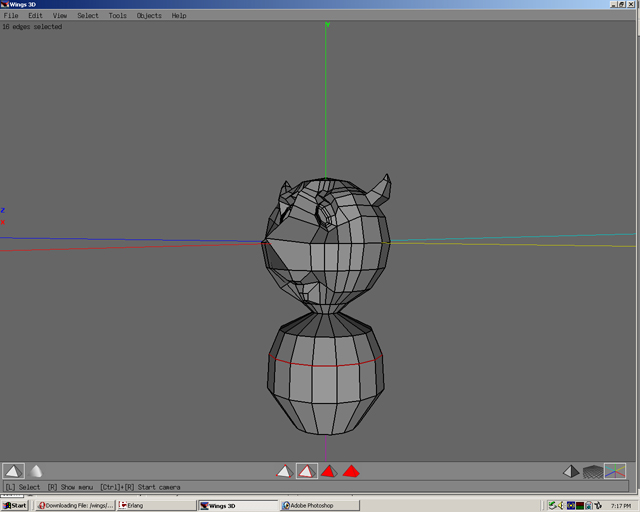Switch to Erlang taskbar window

point(156,505)
